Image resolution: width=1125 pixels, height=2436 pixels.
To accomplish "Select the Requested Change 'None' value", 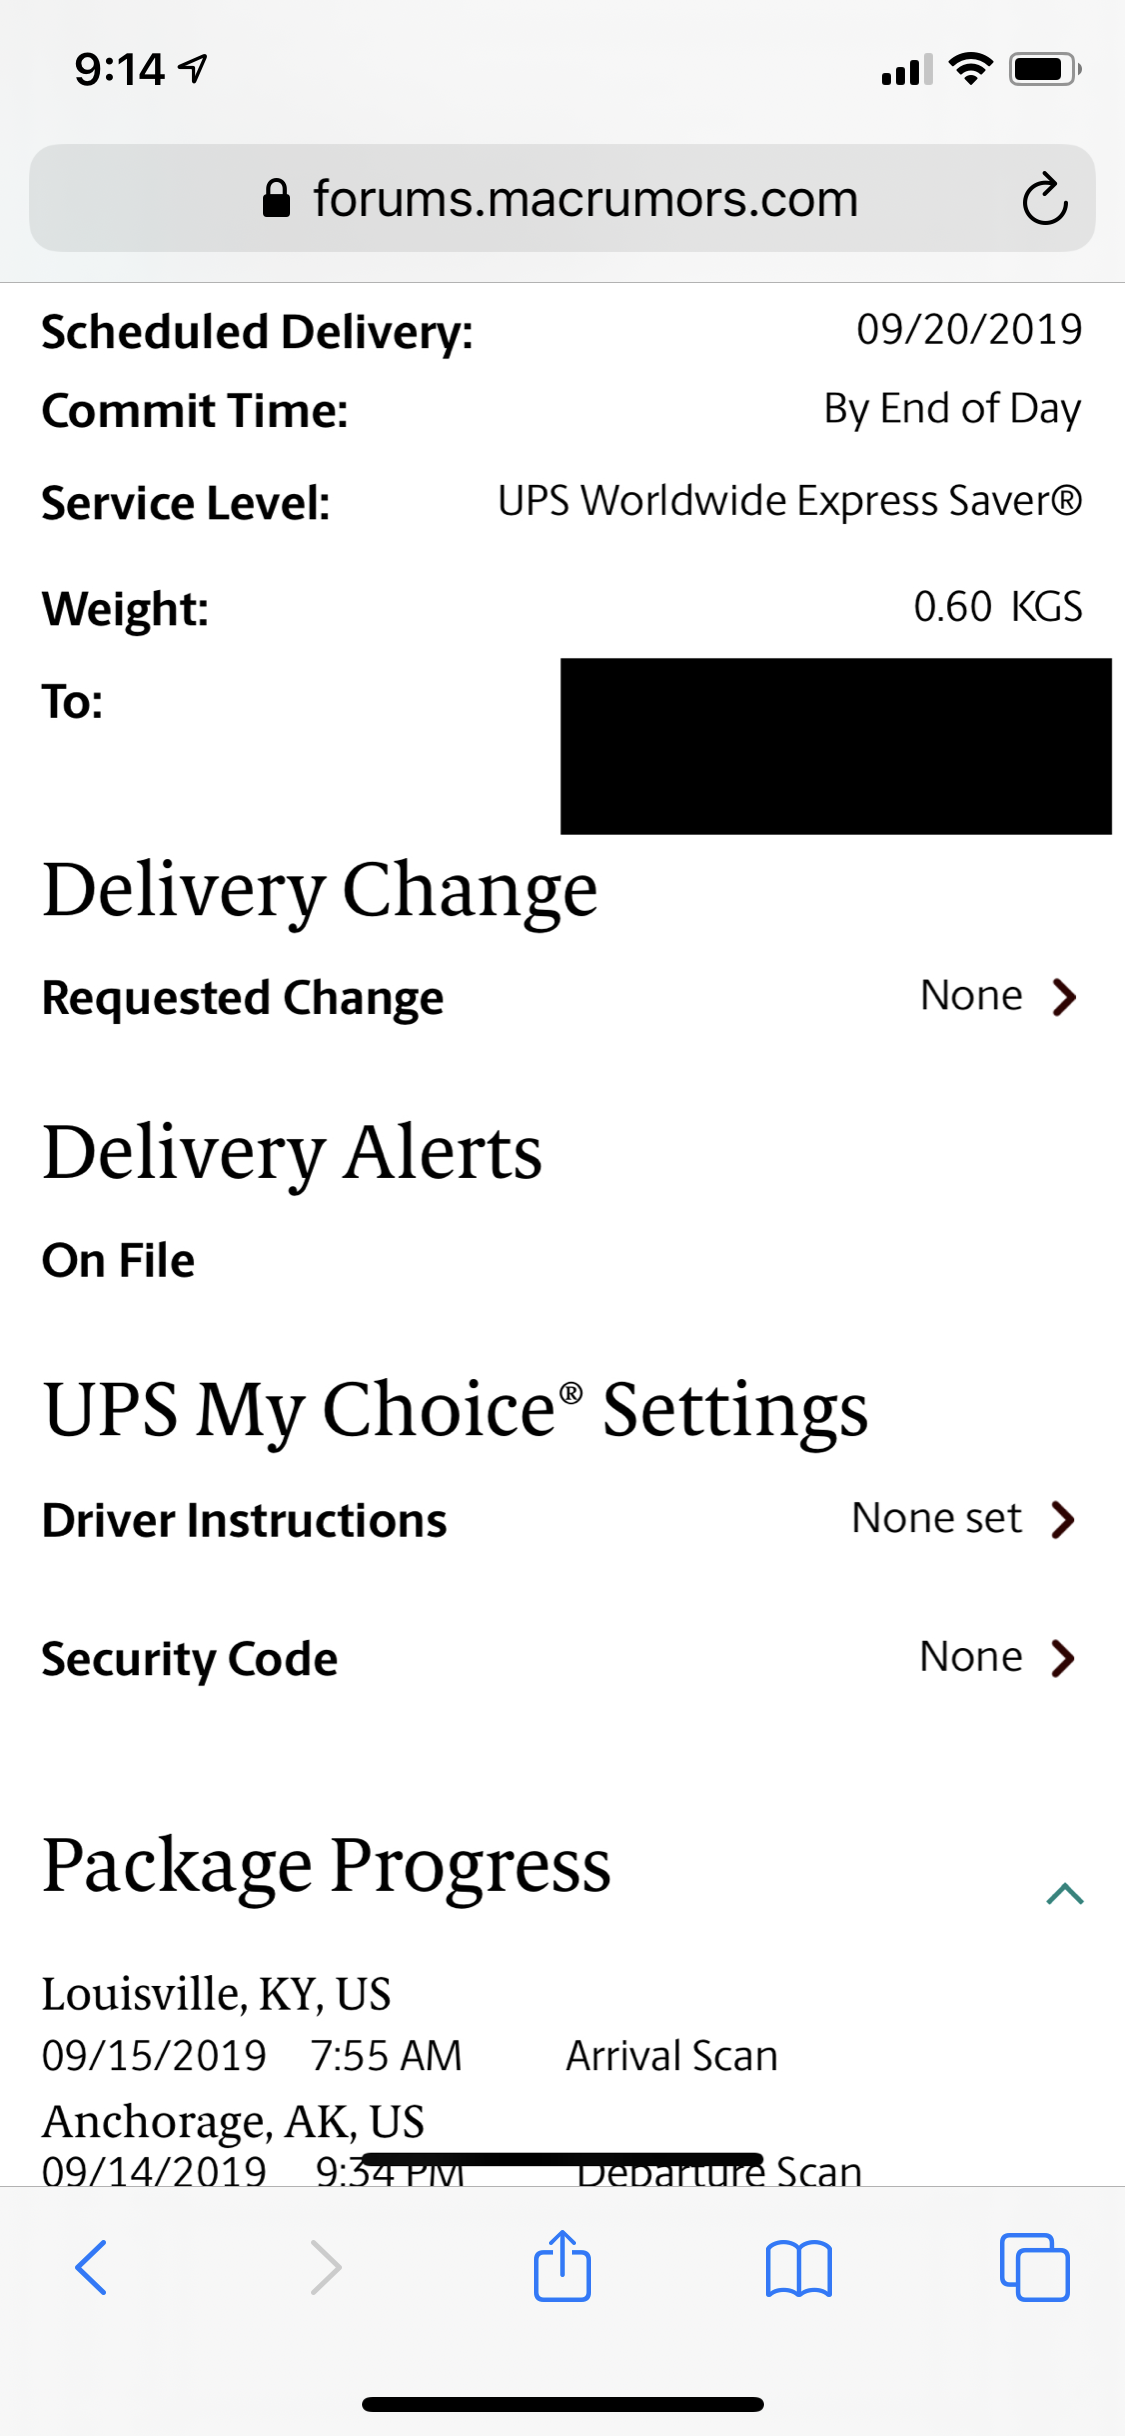I will click(971, 996).
